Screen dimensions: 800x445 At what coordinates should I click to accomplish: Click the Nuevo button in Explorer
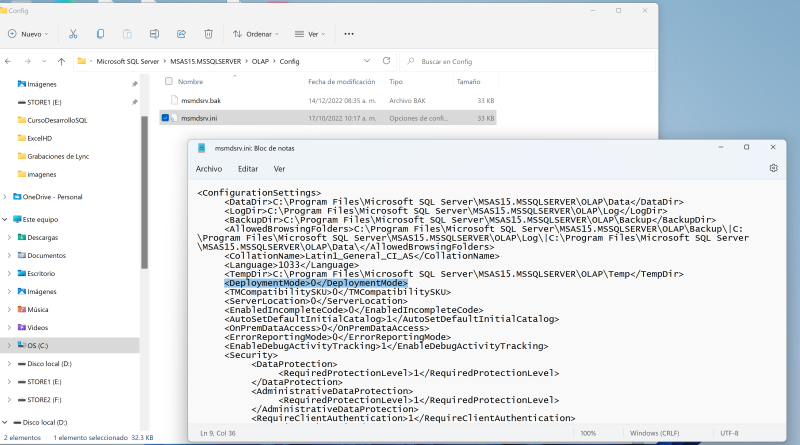[x=28, y=33]
